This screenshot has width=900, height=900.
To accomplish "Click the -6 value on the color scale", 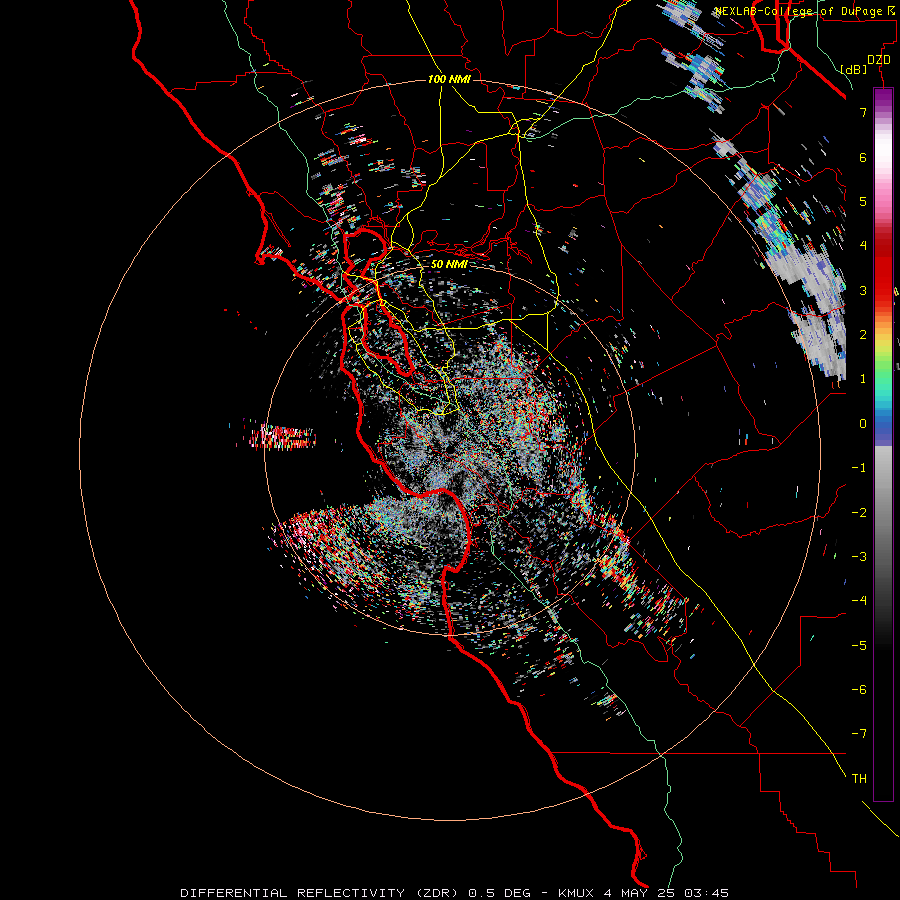I will [859, 689].
